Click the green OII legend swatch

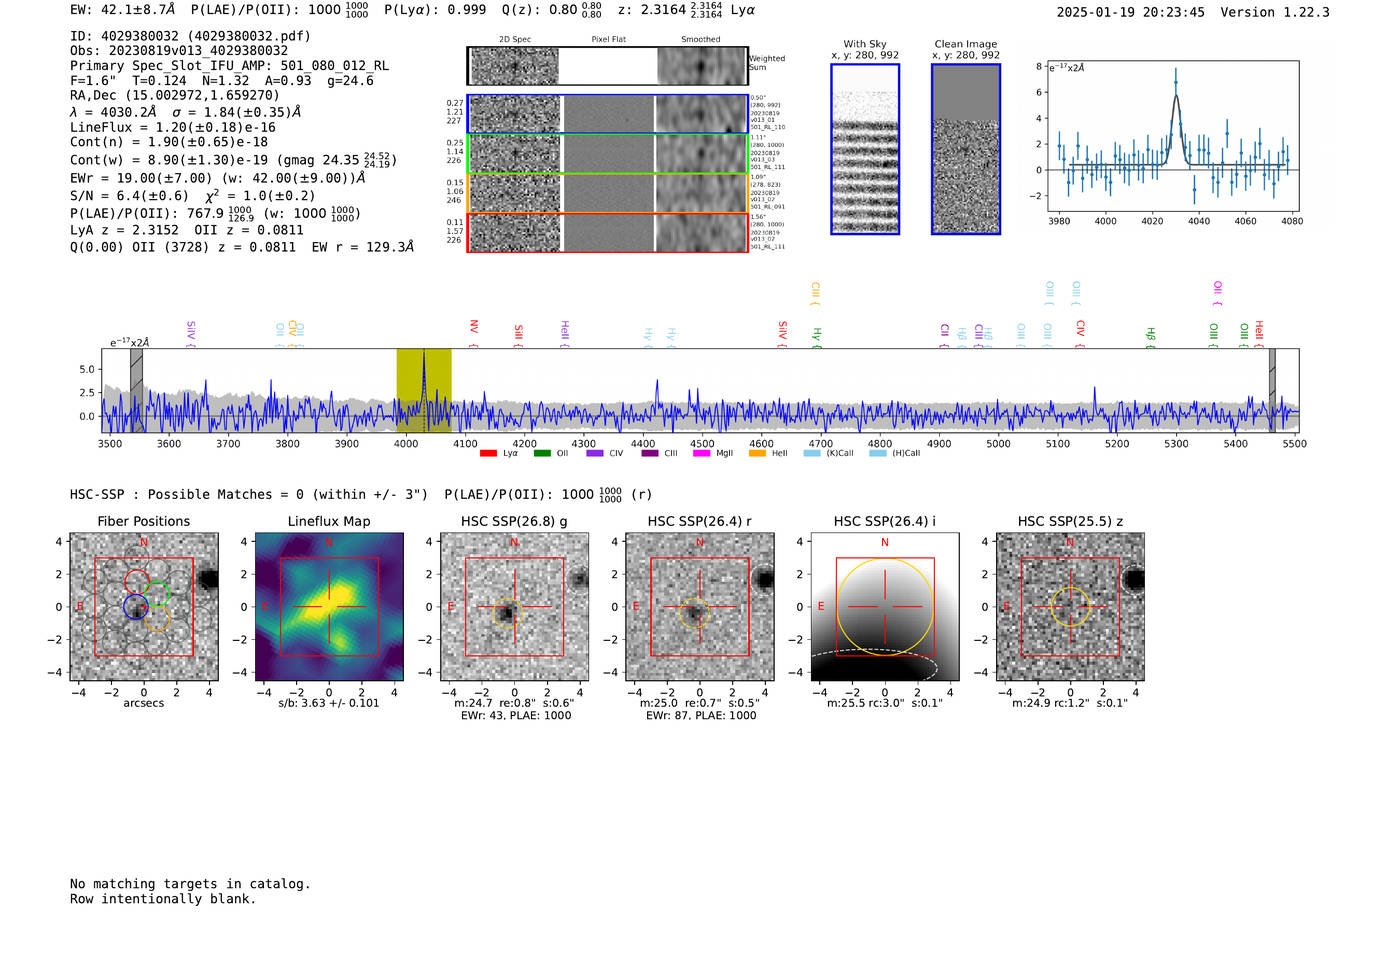542,453
